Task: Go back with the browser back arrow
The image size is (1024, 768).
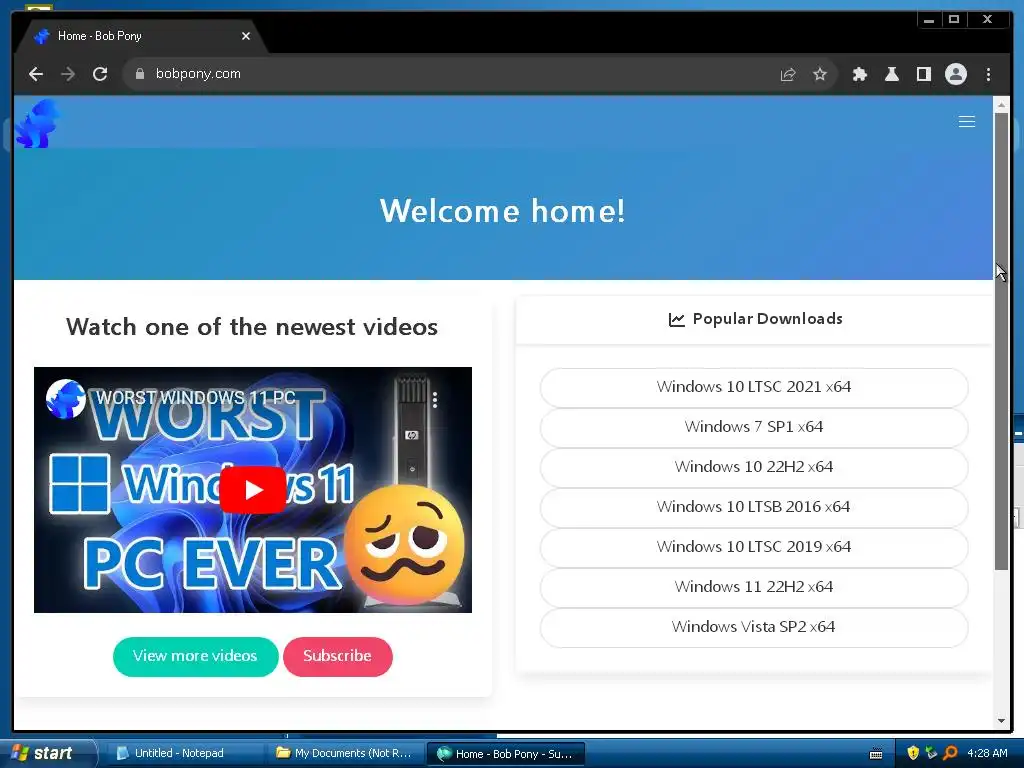Action: [36, 74]
